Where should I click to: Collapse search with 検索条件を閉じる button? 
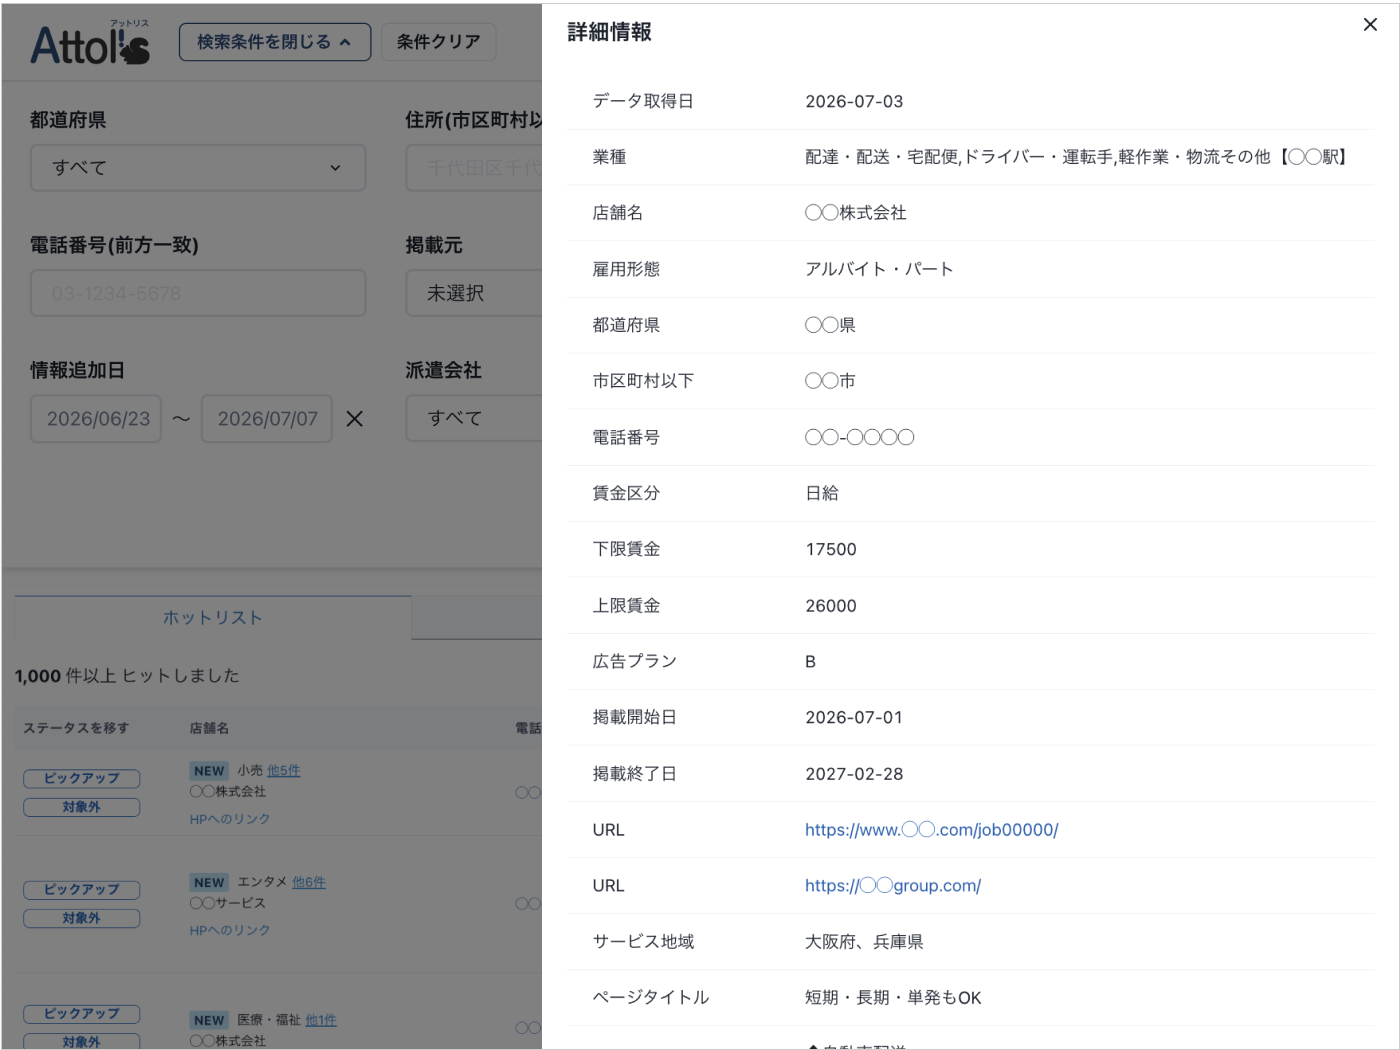tap(274, 42)
